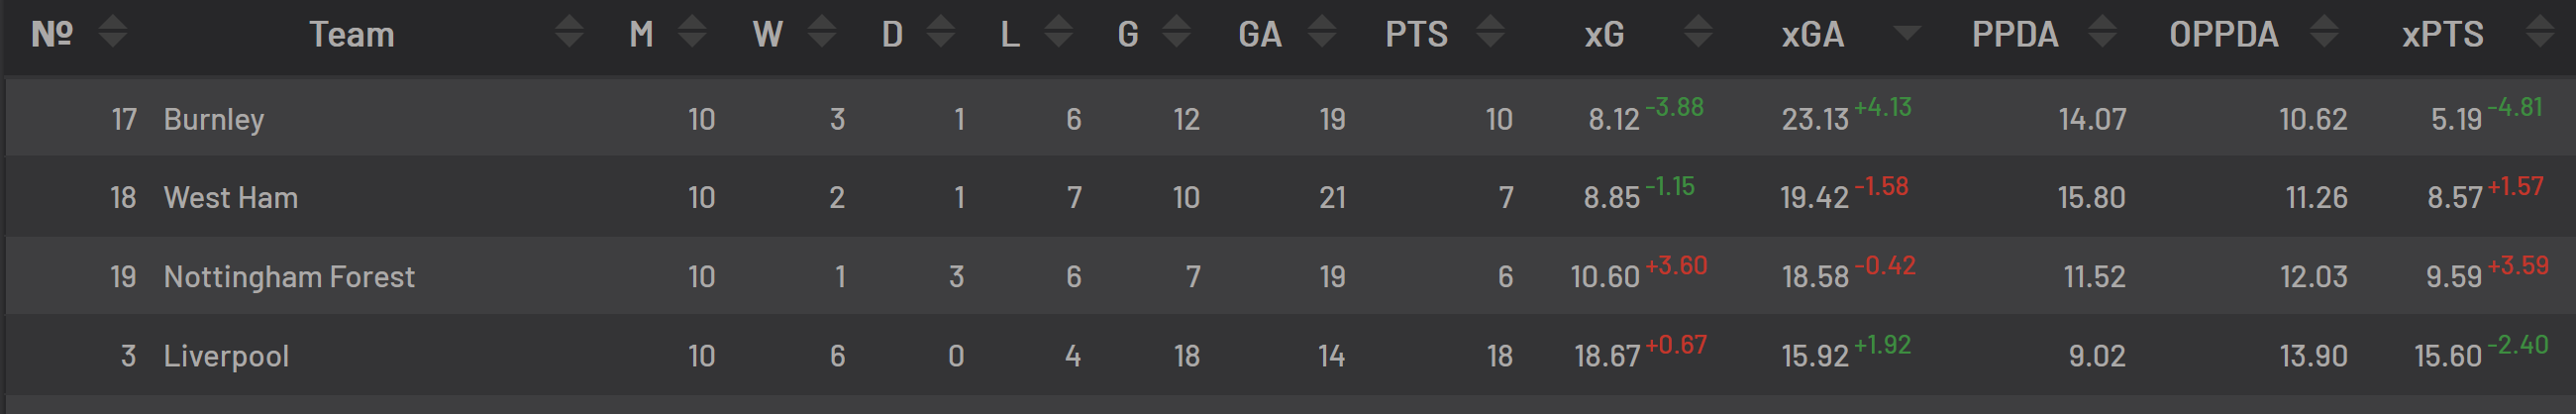Sort table by № column arrows
This screenshot has width=2576, height=414.
point(113,32)
